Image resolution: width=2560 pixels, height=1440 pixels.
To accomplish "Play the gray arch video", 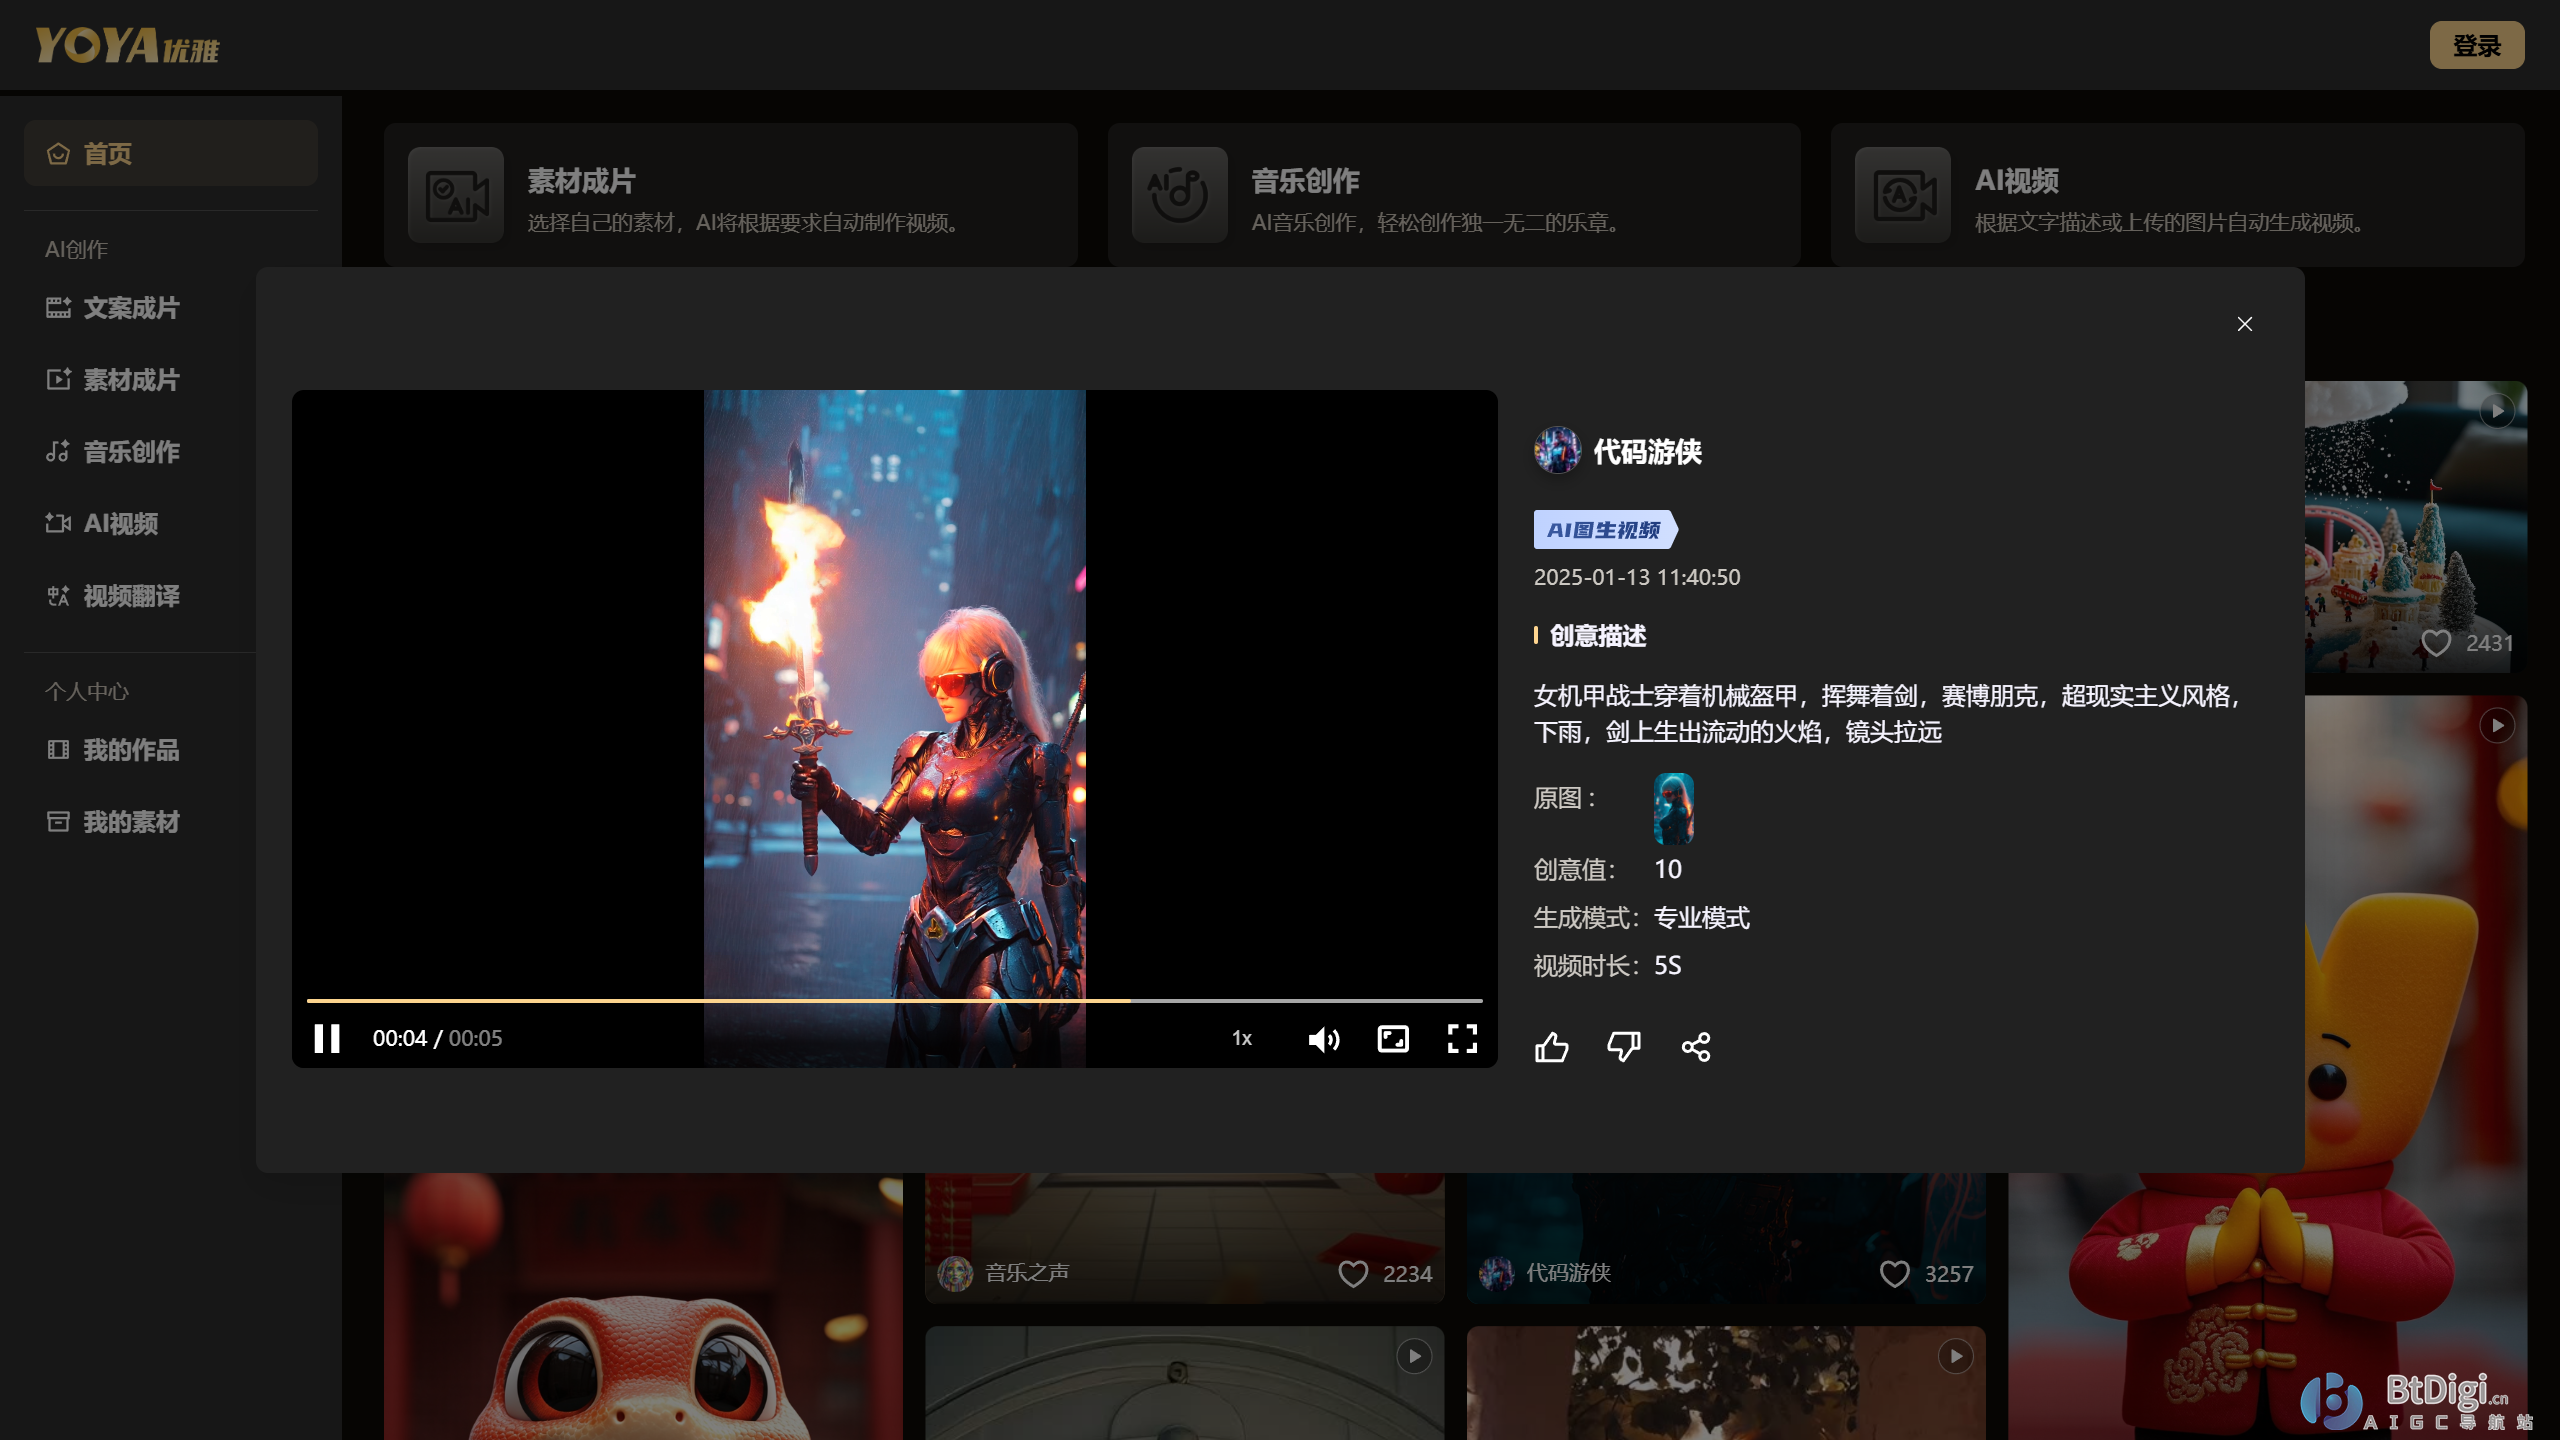I will pyautogui.click(x=1414, y=1356).
